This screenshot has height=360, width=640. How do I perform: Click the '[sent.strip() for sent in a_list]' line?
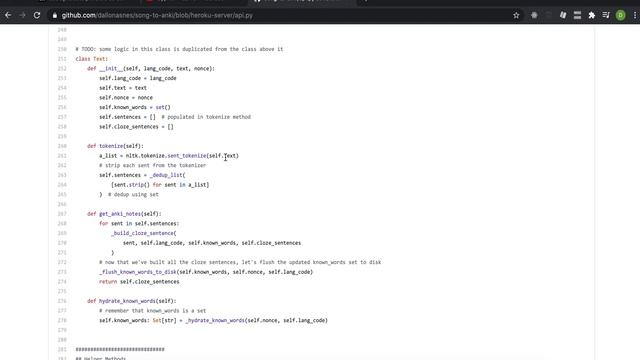click(x=160, y=184)
